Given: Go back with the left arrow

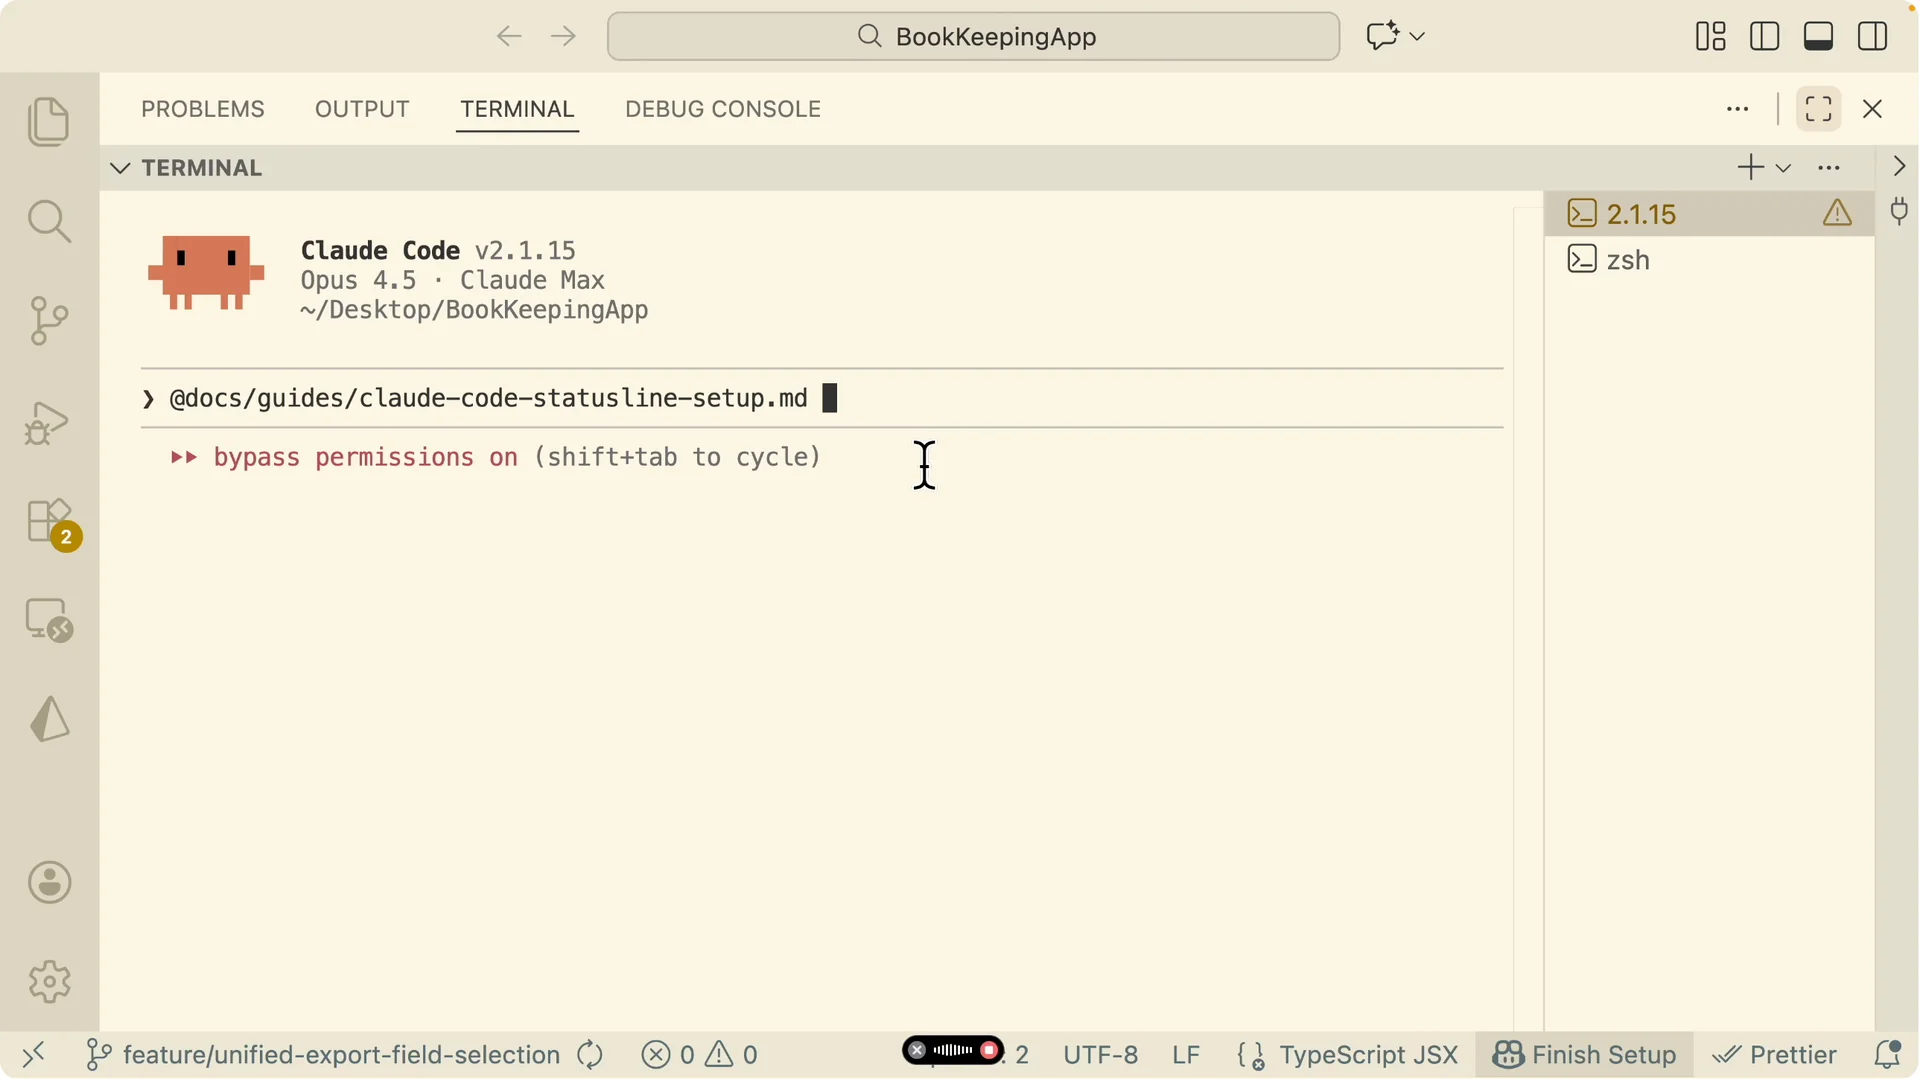Looking at the screenshot, I should (509, 37).
